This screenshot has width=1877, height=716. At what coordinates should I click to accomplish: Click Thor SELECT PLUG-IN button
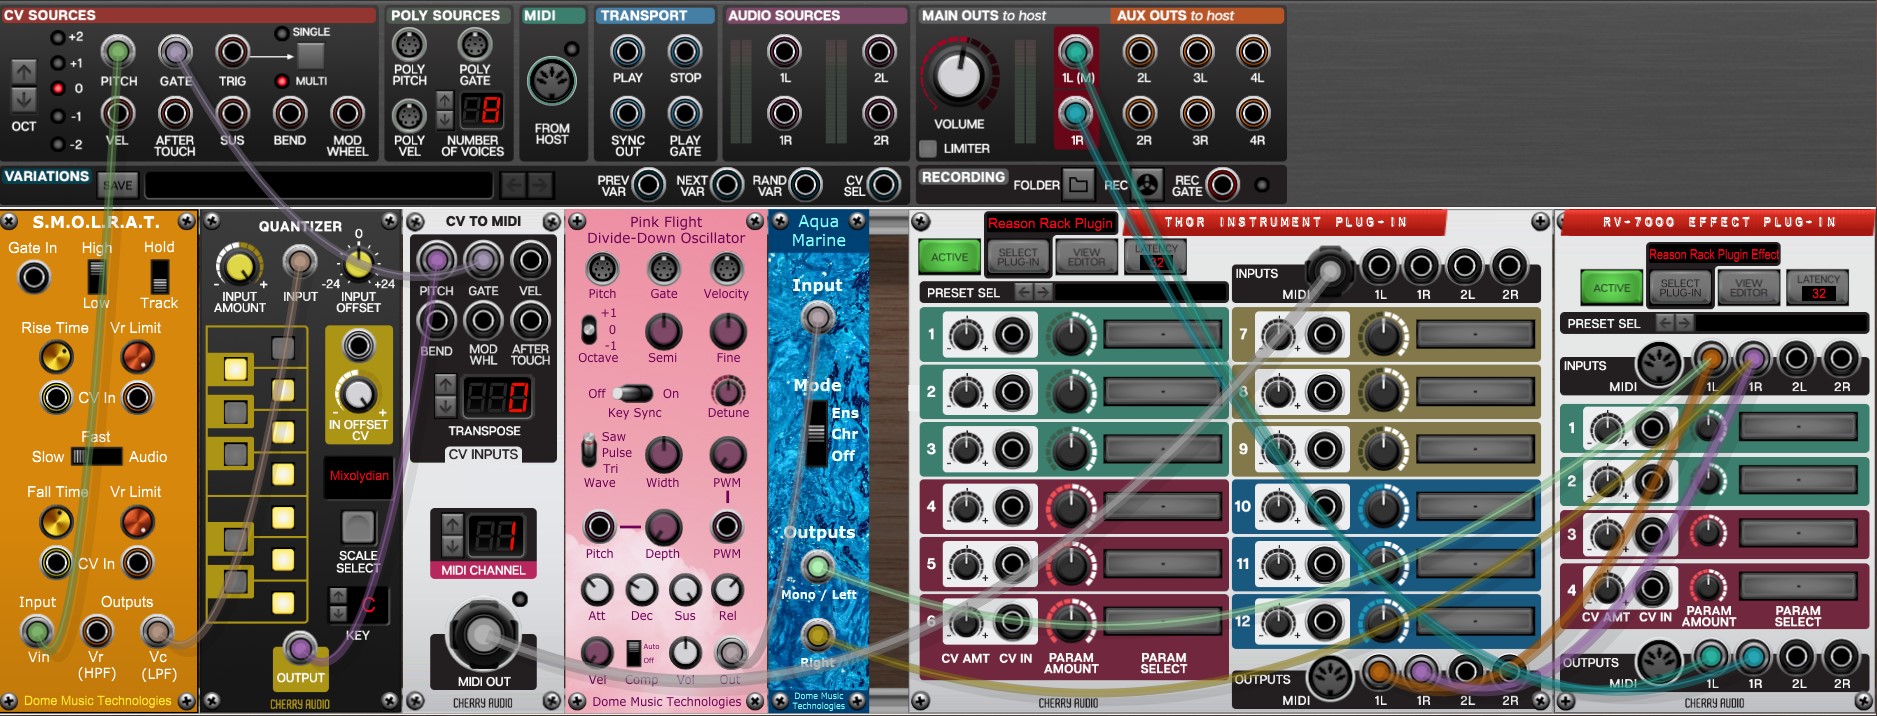[x=1019, y=257]
